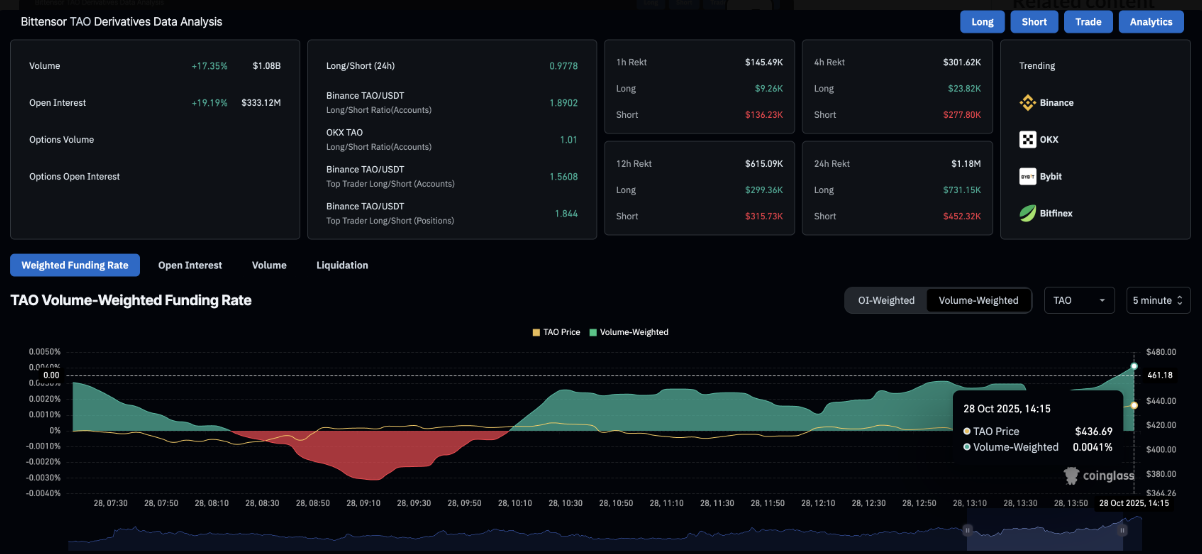Click the OKX logo icon
Viewport: 1202px width, 554px height.
[1027, 140]
